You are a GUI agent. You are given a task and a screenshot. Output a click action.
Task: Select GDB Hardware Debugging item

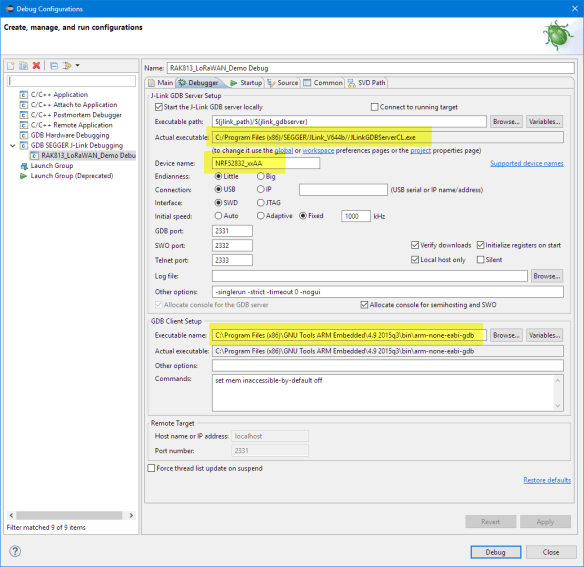[70, 135]
